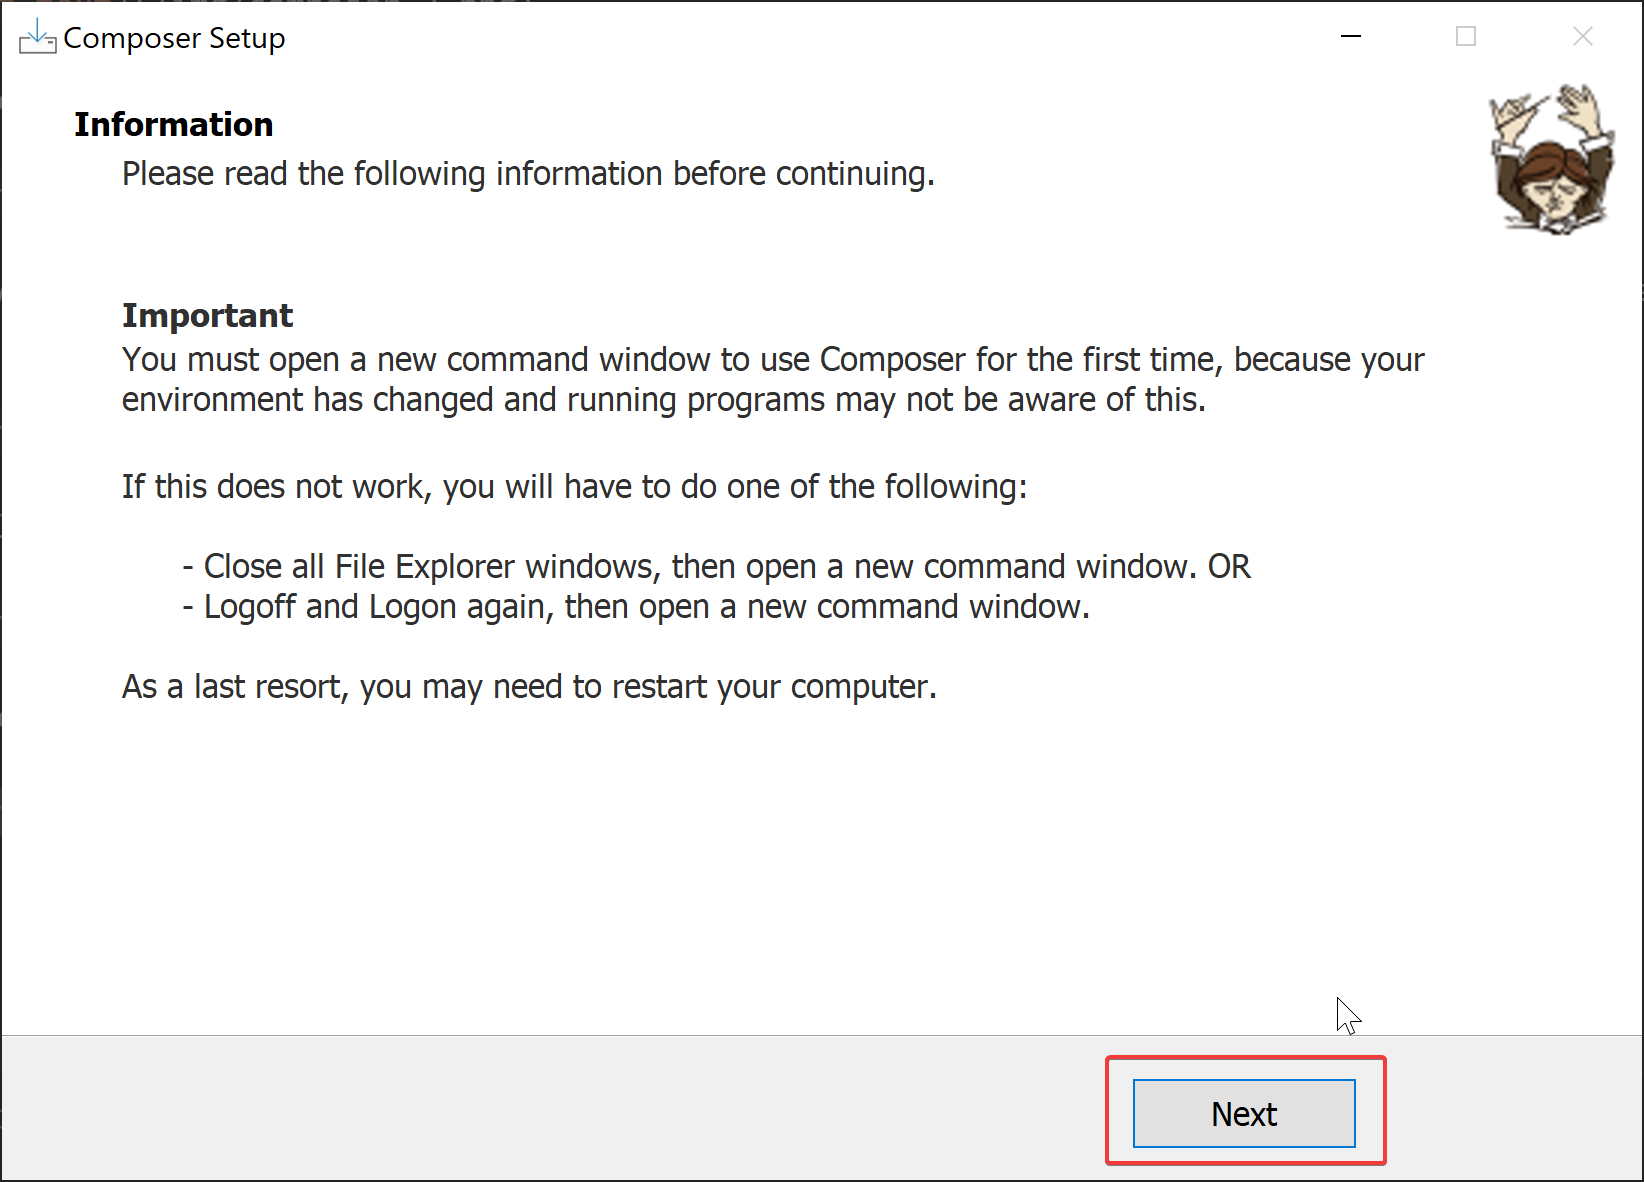Click the "As a last resort" sentence
Screen dimensions: 1644x1182
(529, 687)
